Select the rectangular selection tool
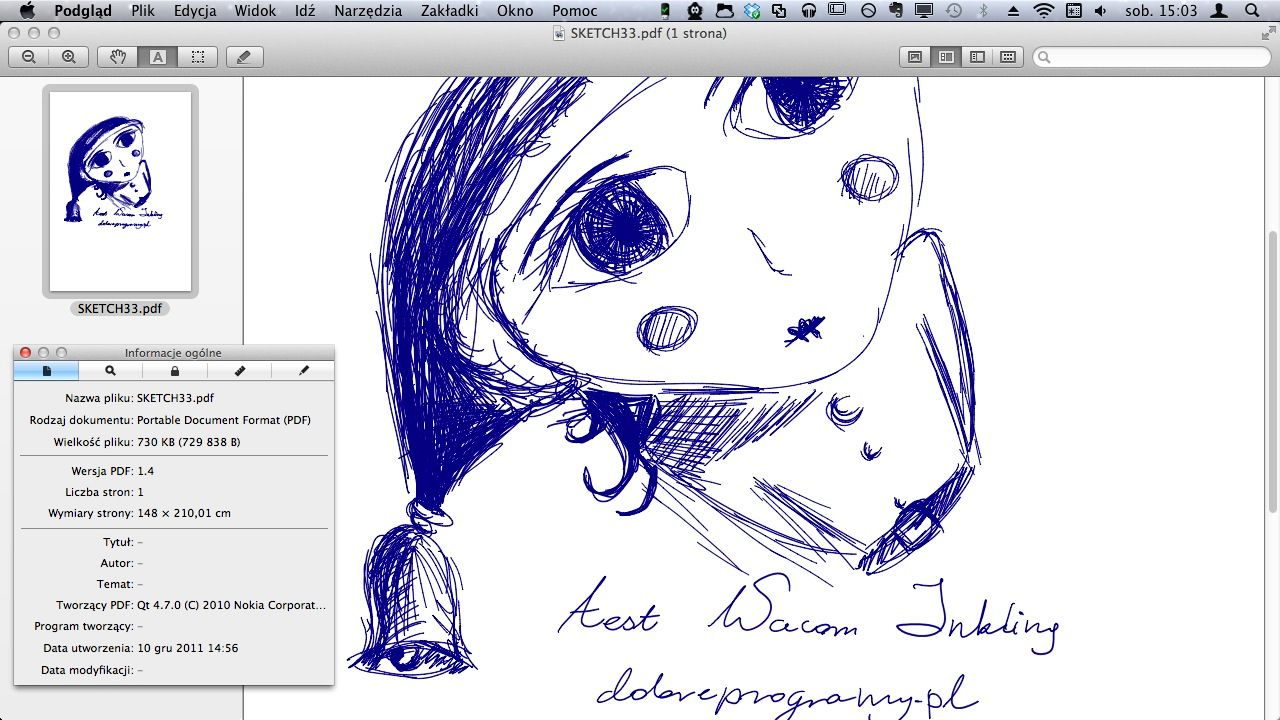Screen dimensions: 1280x720 (198, 57)
